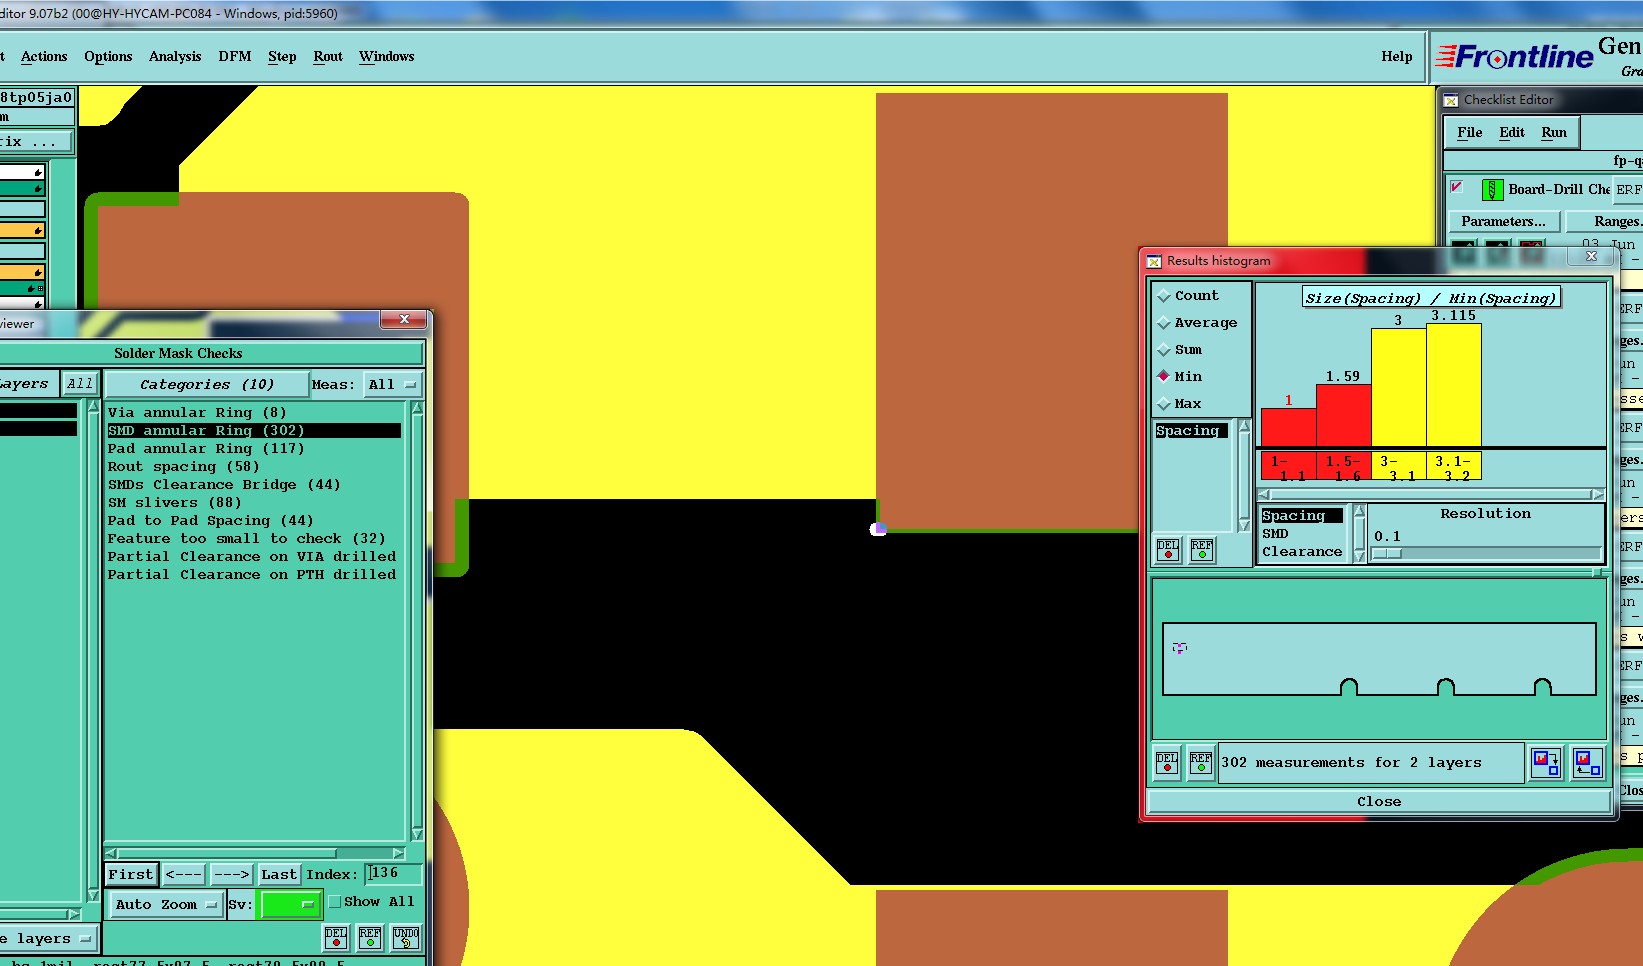Toggle Board-Drill Checks checkbox in Checklist Editor

coord(1457,187)
